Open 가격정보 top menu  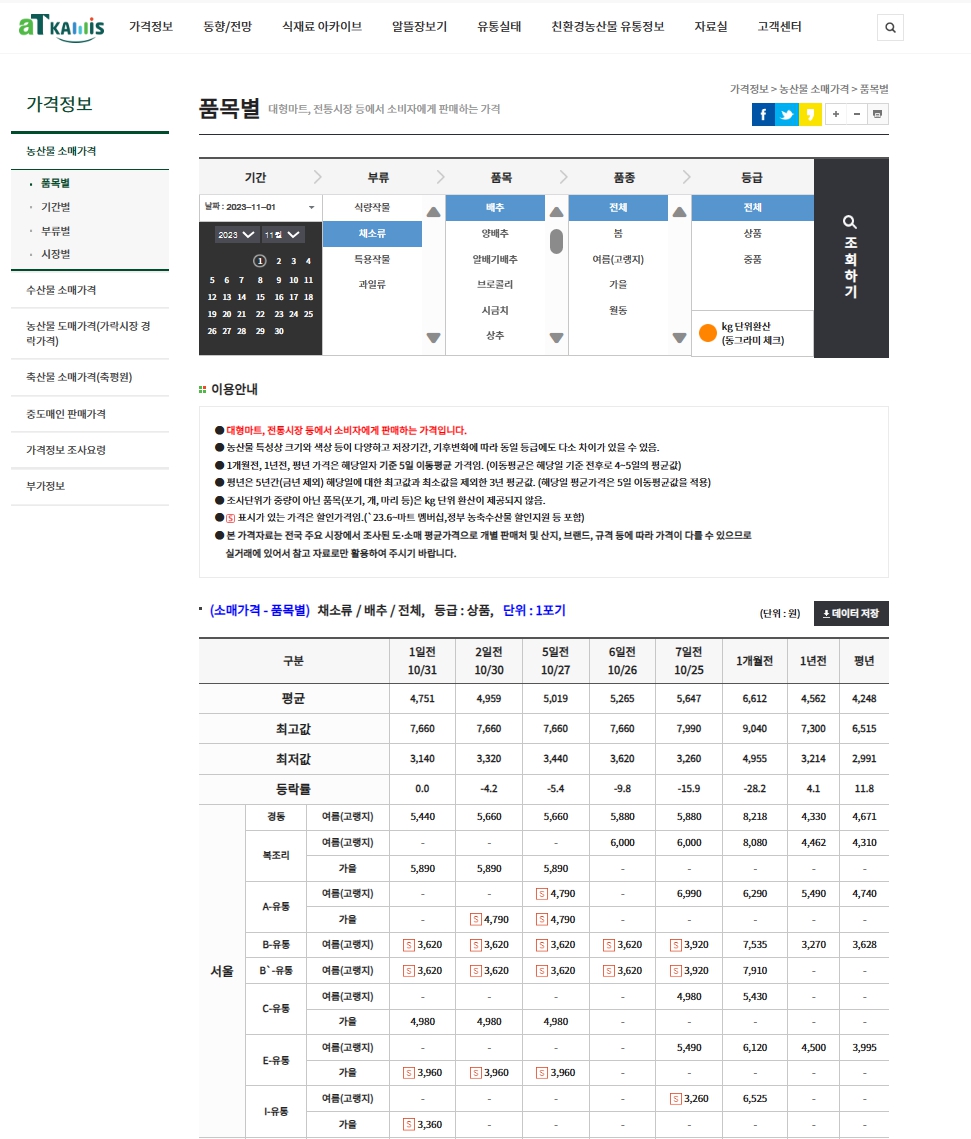pos(151,27)
